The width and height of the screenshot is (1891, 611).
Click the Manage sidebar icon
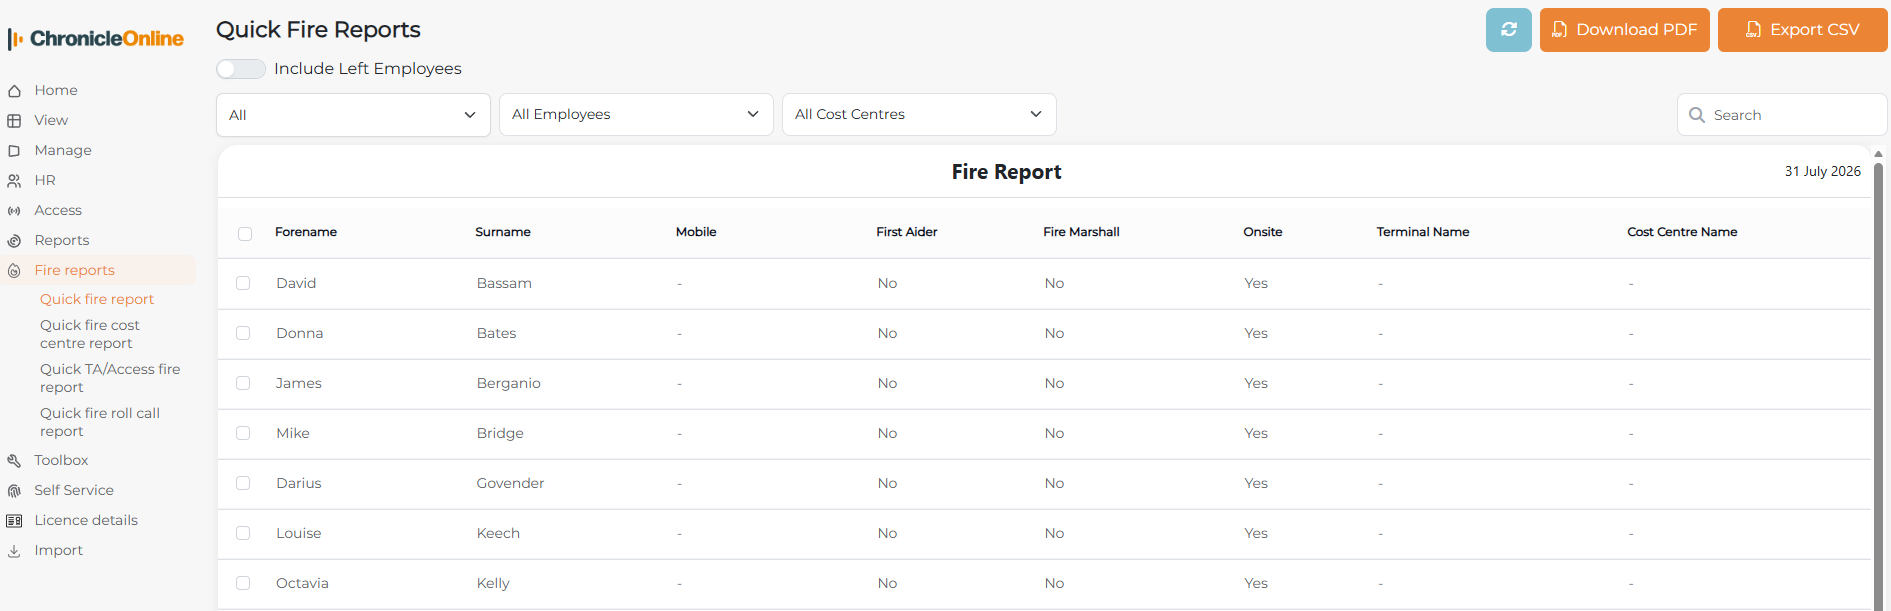coord(14,151)
